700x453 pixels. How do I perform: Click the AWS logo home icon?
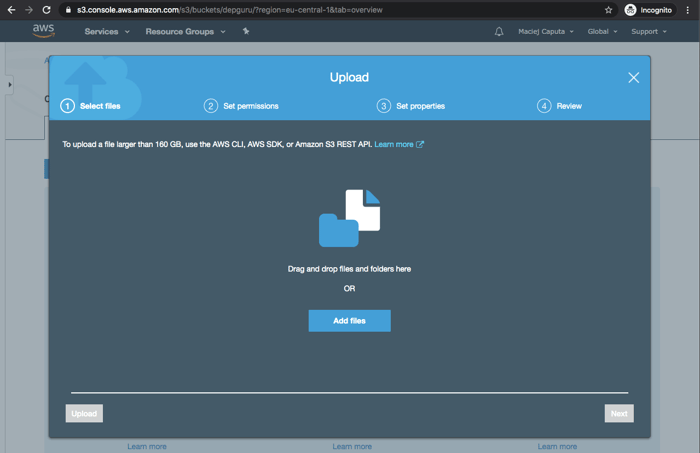[x=43, y=31]
